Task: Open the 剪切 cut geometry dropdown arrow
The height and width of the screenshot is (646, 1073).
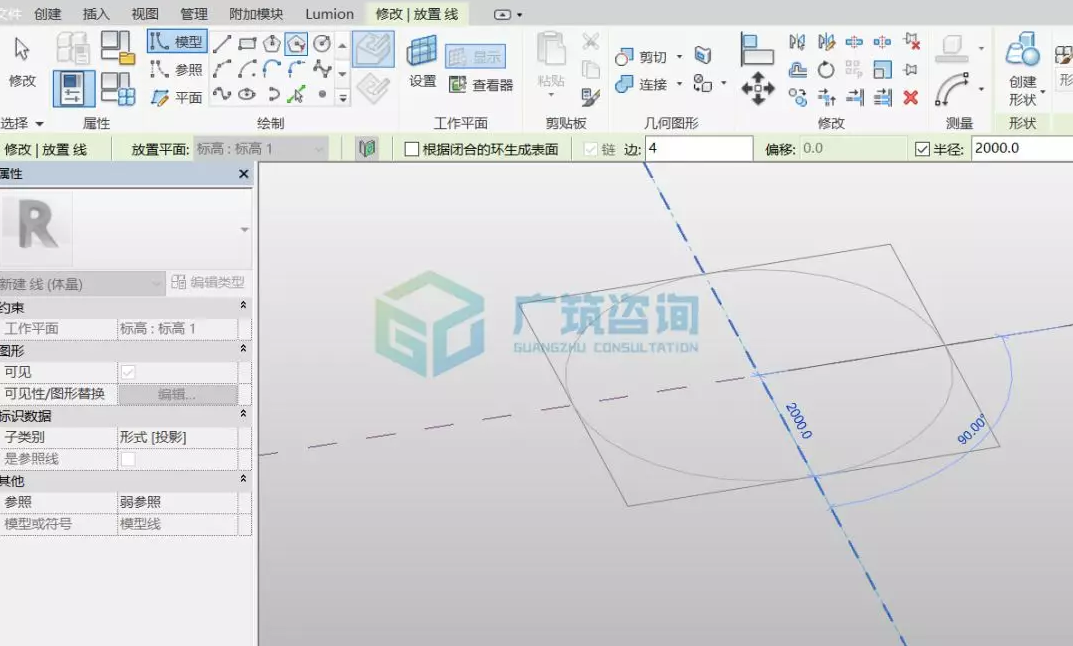Action: tap(680, 57)
